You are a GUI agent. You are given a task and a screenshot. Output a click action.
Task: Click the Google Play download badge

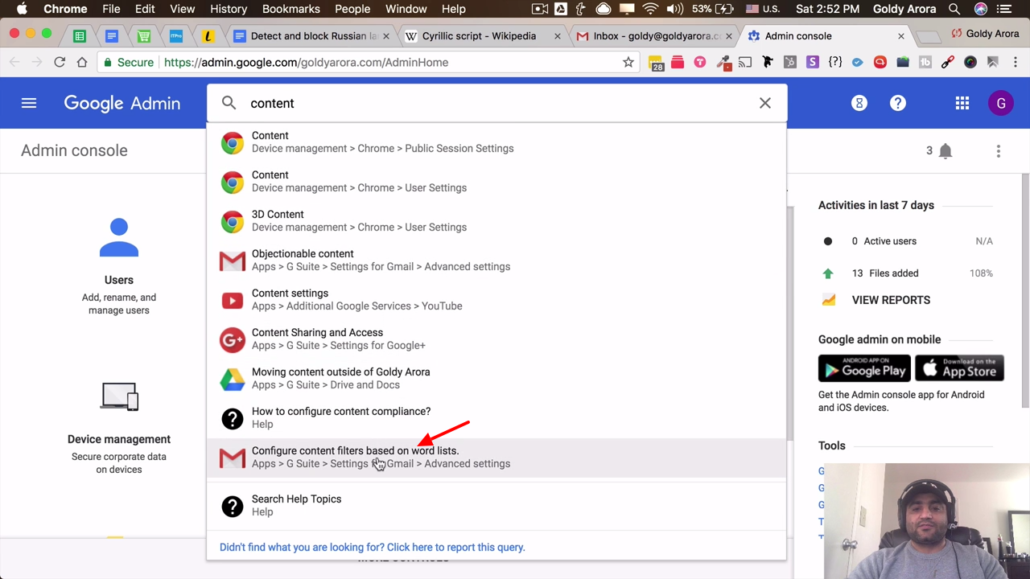coord(864,368)
